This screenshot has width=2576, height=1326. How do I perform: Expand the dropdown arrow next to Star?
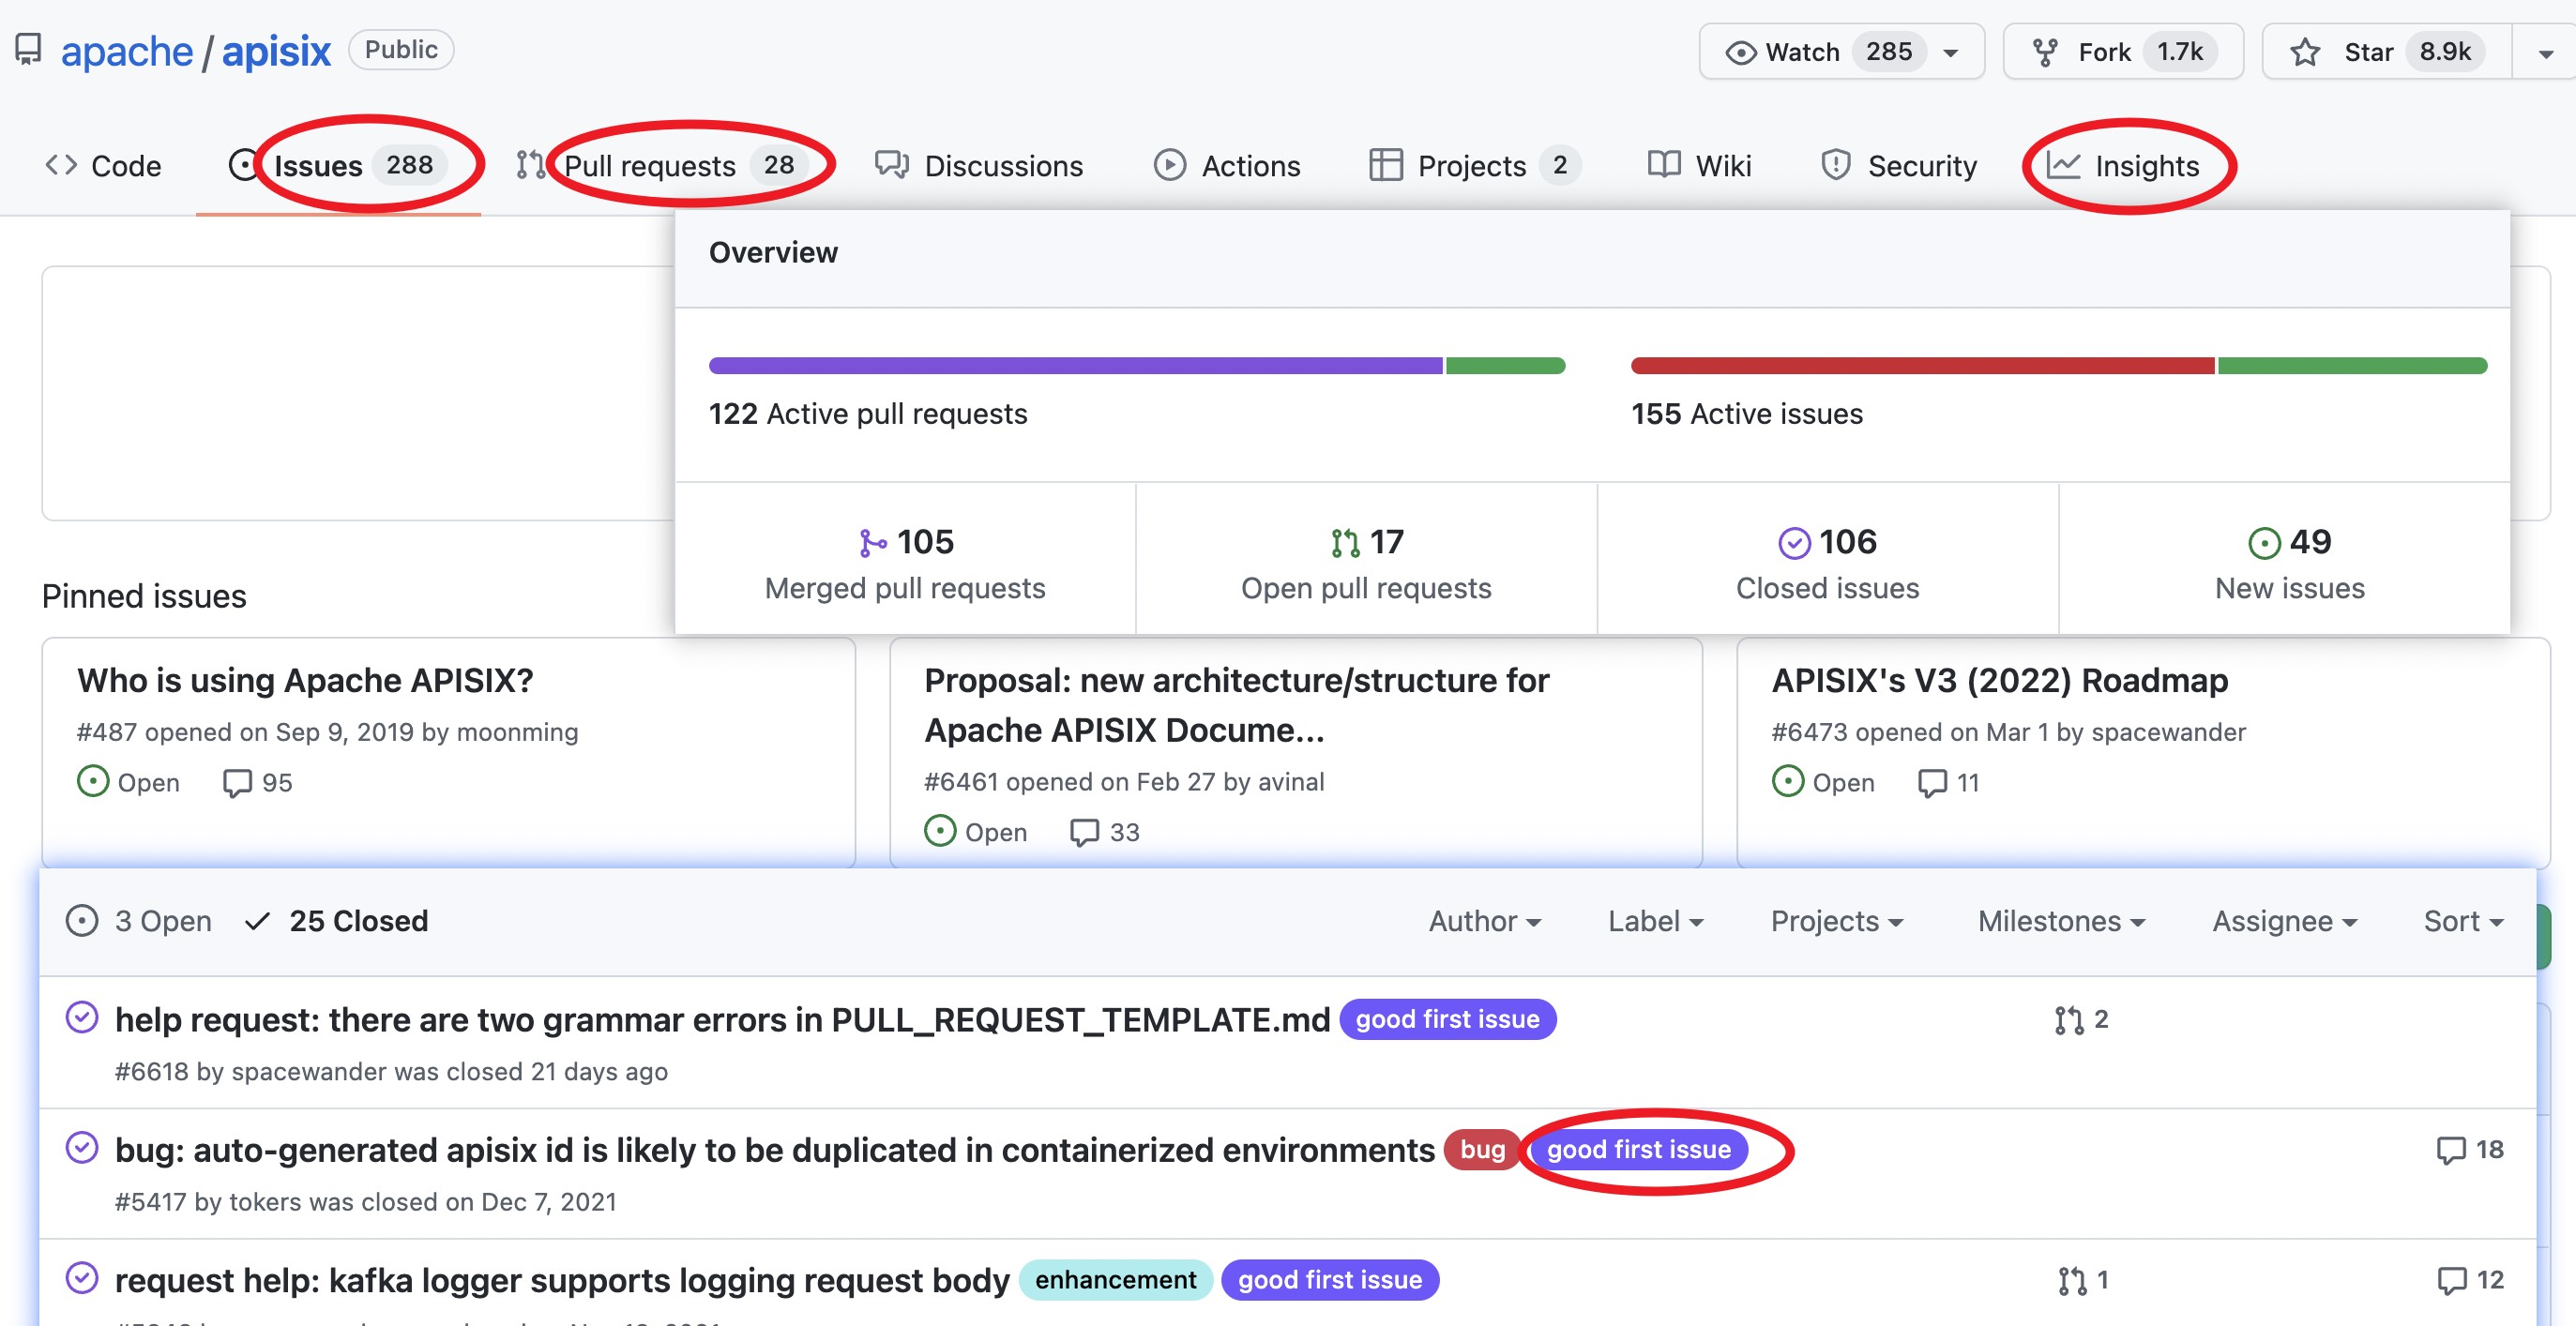point(2546,53)
